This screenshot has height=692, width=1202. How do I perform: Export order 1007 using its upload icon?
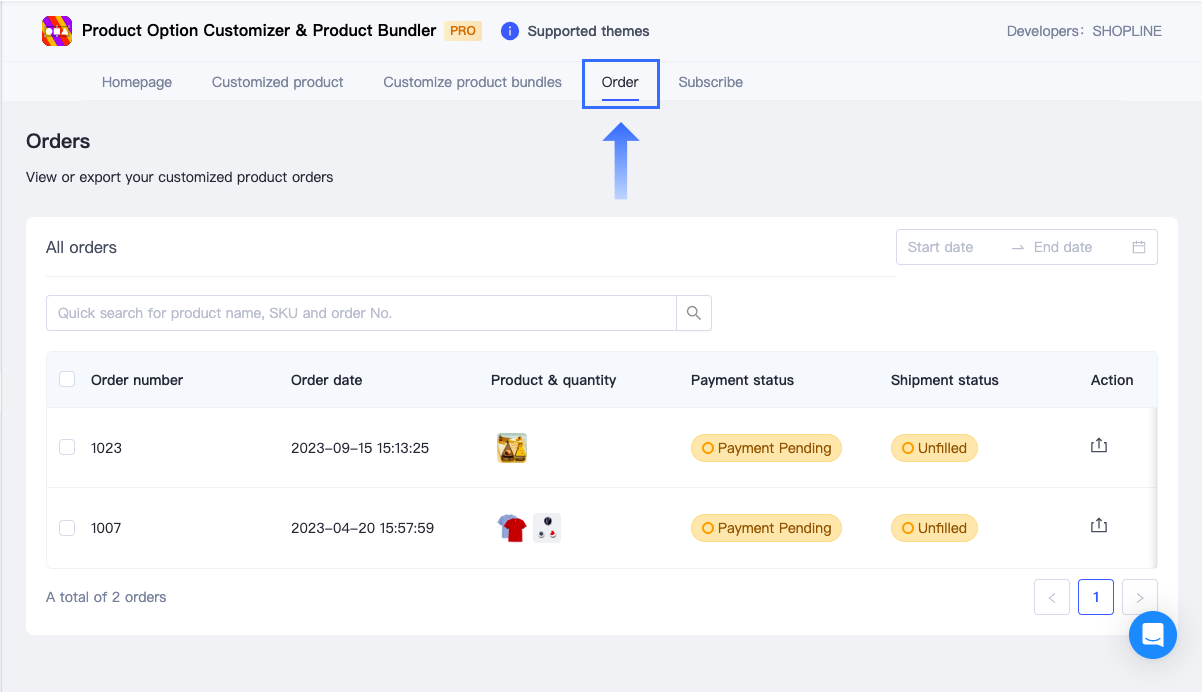point(1099,524)
